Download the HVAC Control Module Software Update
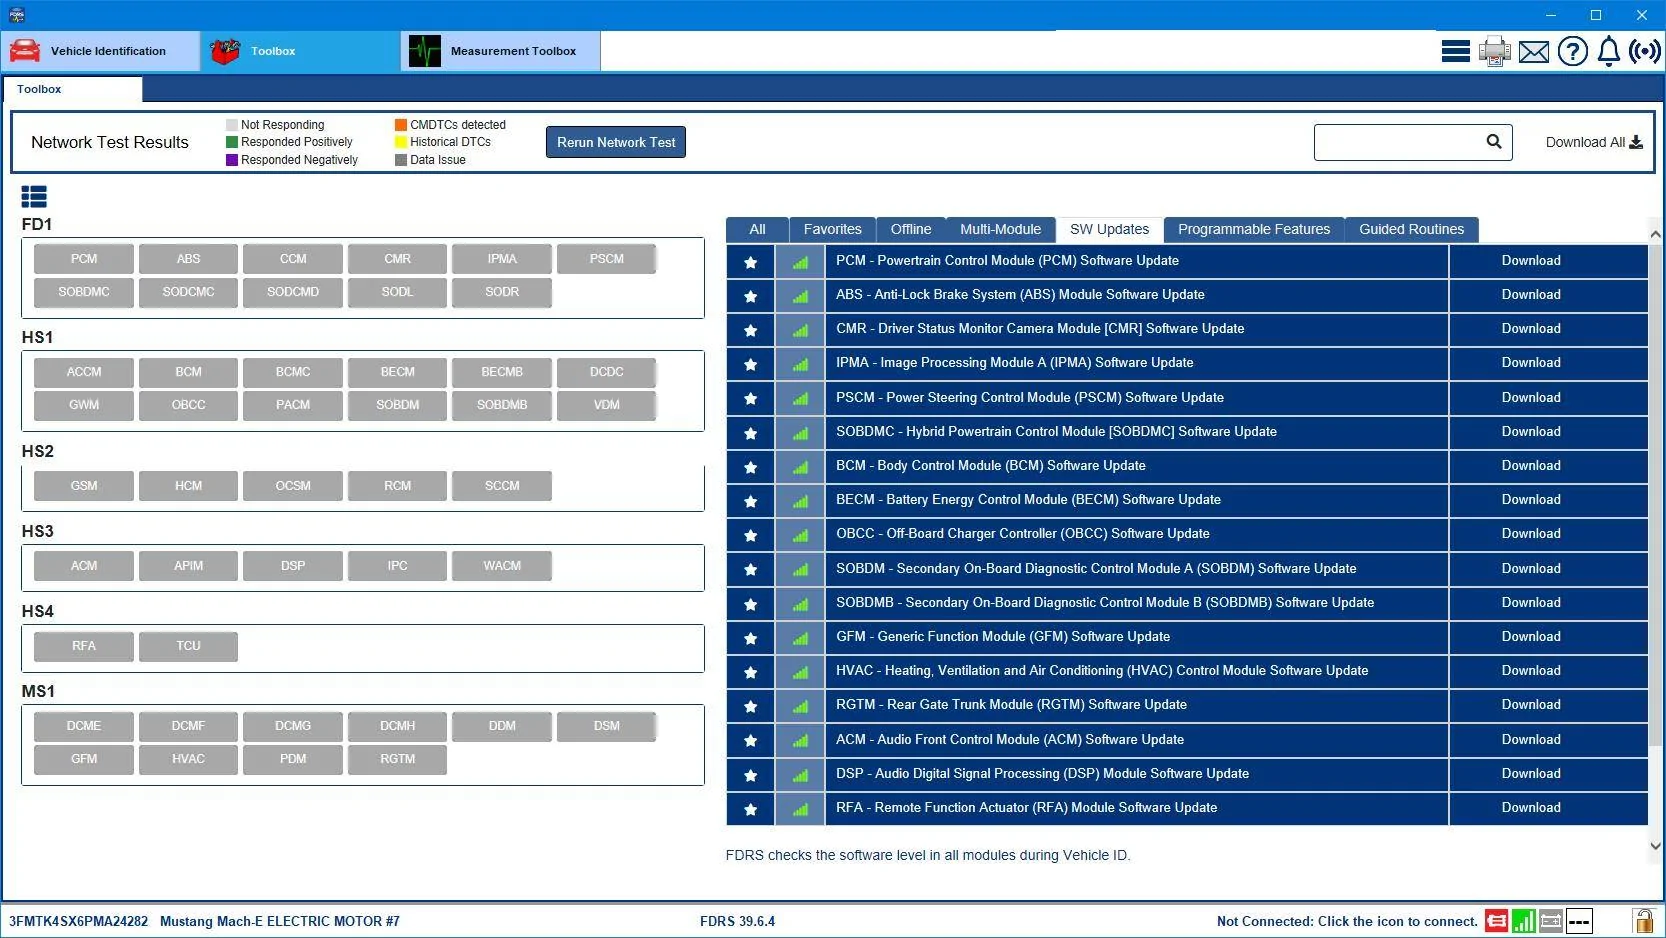1666x938 pixels. 1531,671
